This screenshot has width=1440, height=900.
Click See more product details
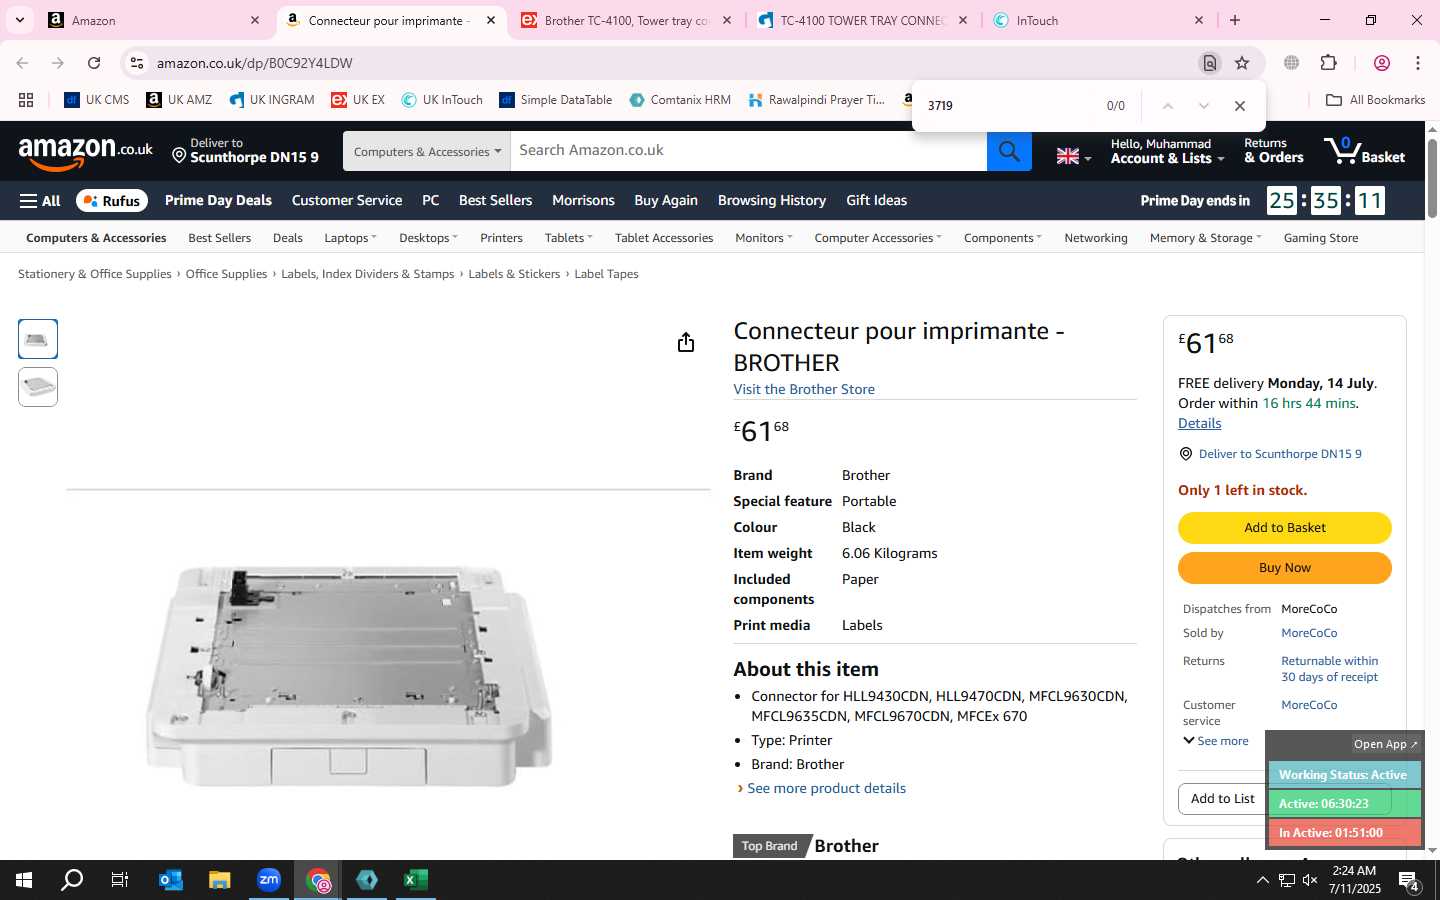tap(826, 789)
